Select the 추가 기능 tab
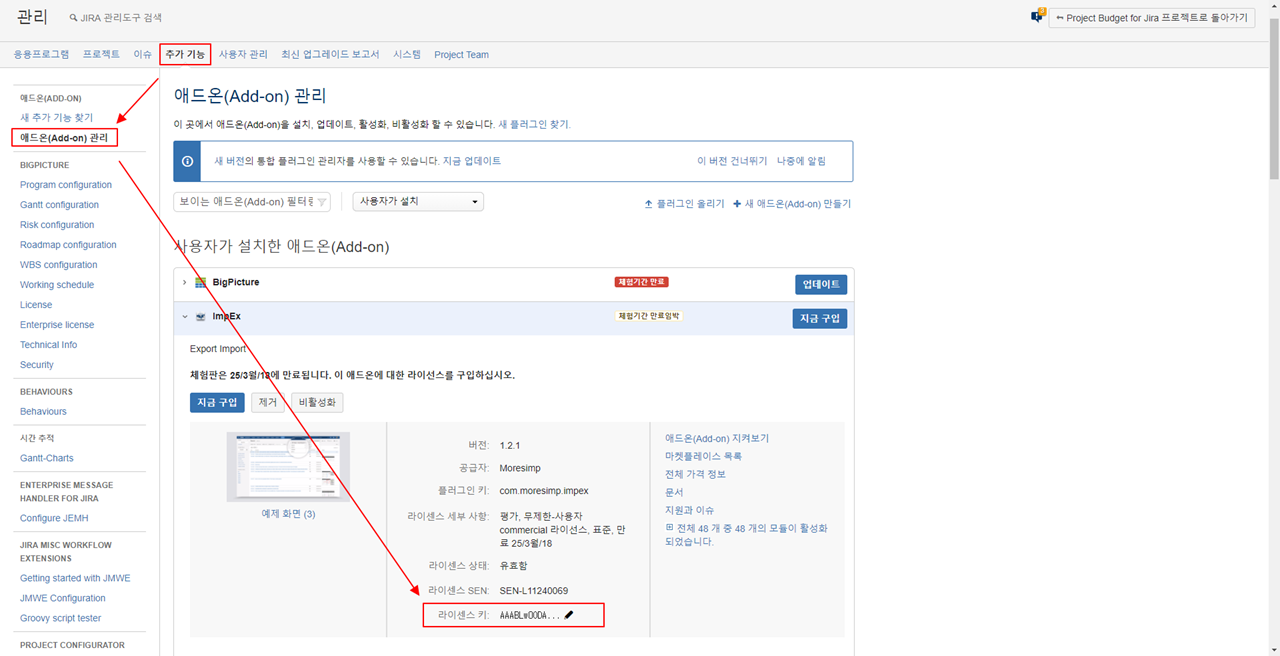The image size is (1280, 656). coord(185,55)
